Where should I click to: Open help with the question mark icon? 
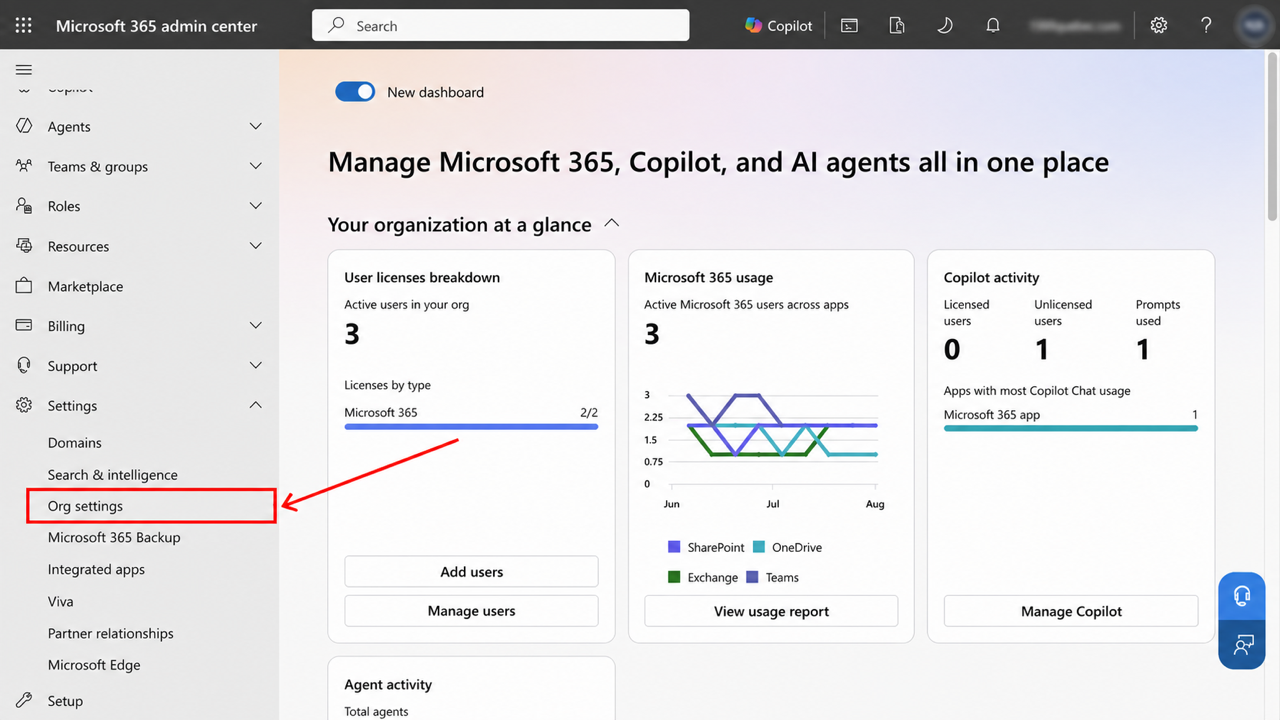[x=1206, y=26]
